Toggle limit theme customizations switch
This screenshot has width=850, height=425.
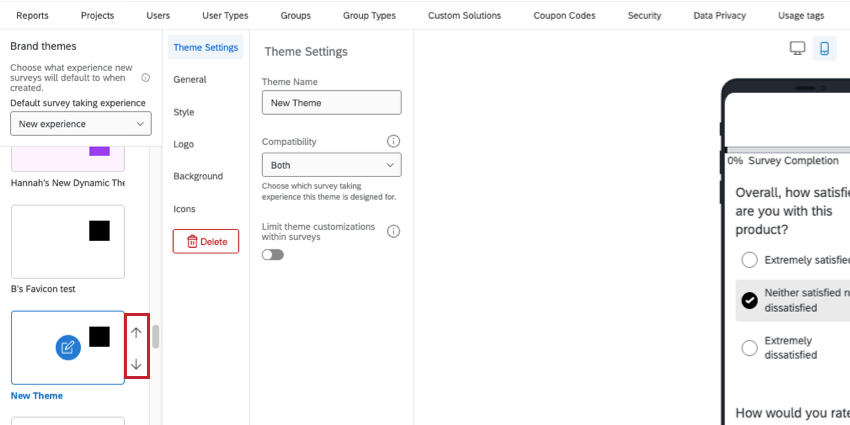coord(273,254)
